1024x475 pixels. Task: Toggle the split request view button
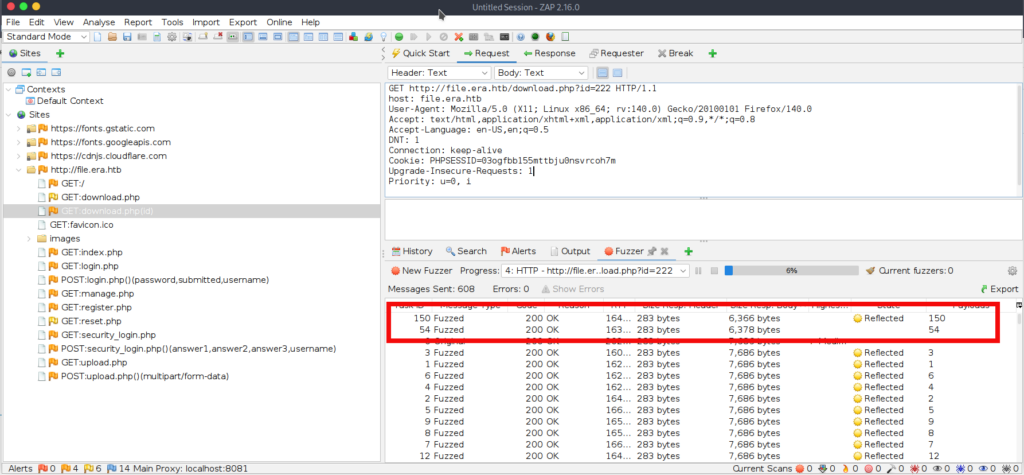[x=602, y=73]
